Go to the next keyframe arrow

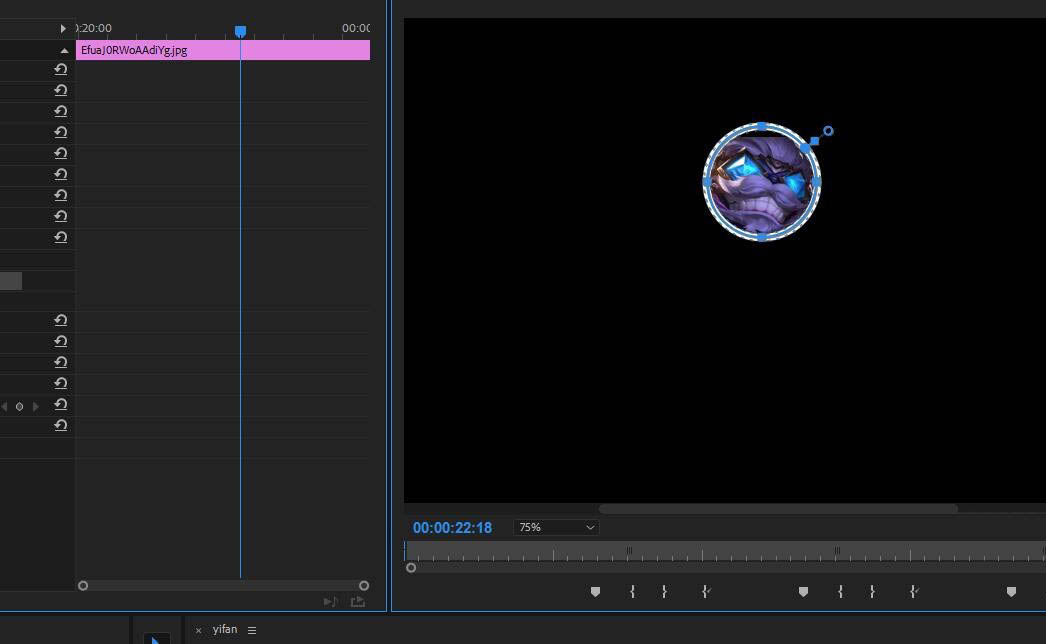[x=35, y=406]
